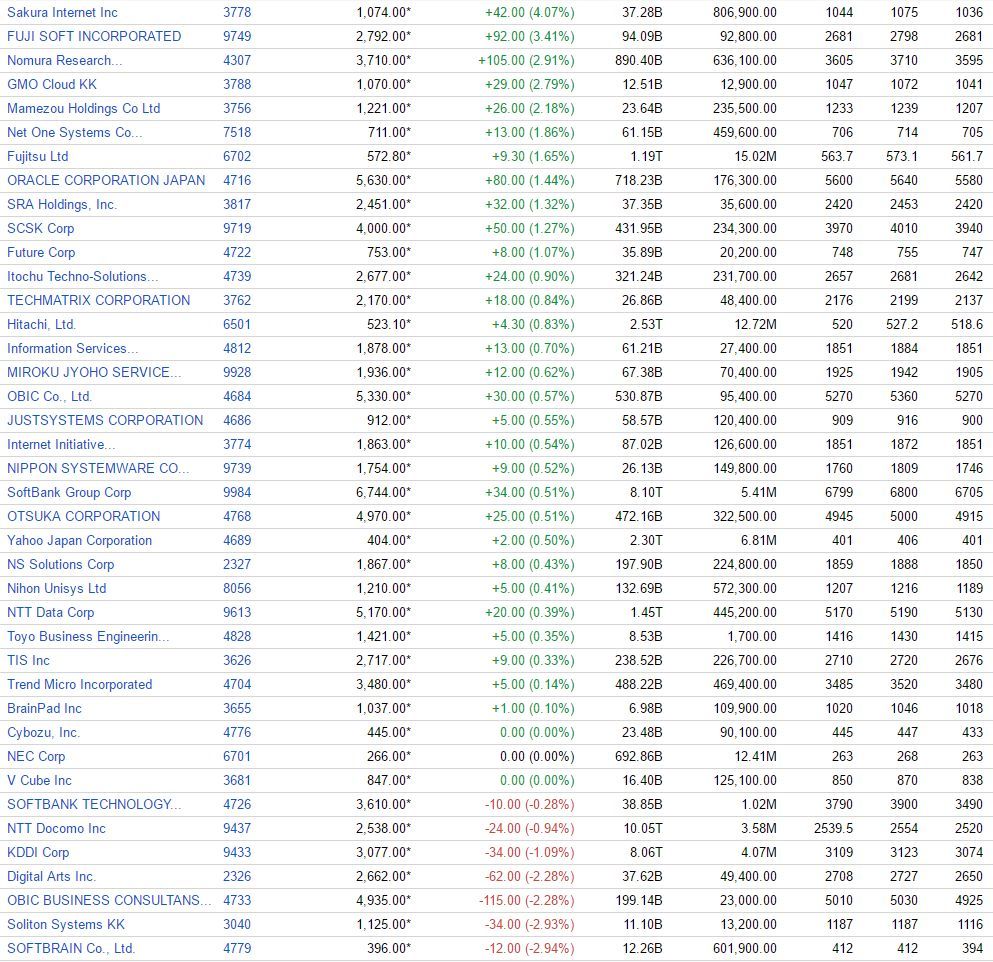Open SOFTBRAIN Co., Ltd. link
Viewport: 993px width, 962px height.
[71, 951]
